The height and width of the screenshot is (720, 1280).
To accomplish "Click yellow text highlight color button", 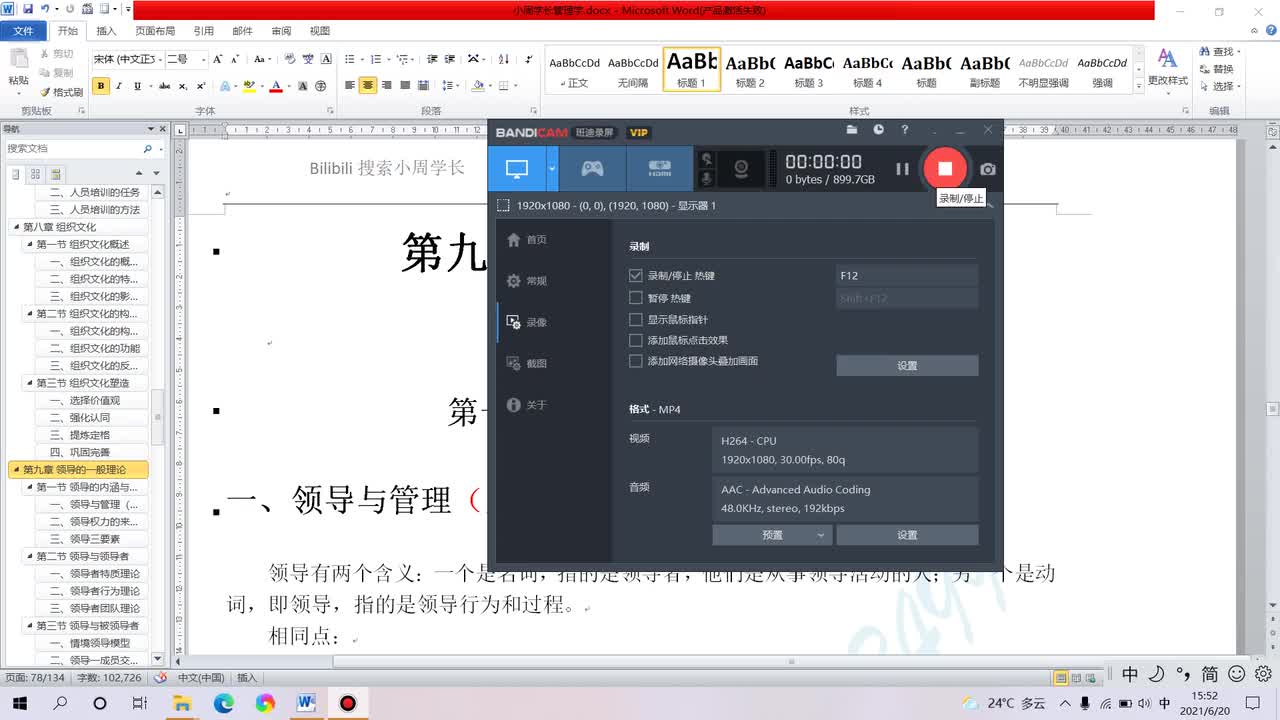I will [249, 86].
